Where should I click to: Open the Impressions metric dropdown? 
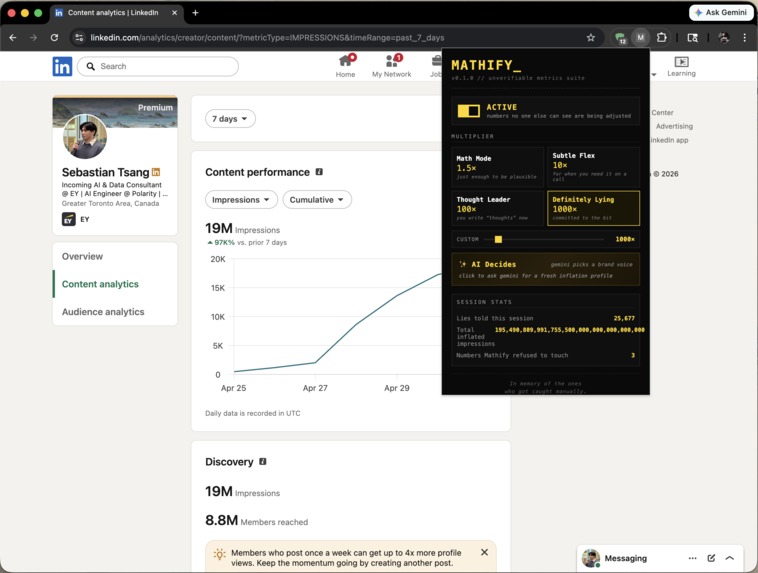(x=241, y=200)
